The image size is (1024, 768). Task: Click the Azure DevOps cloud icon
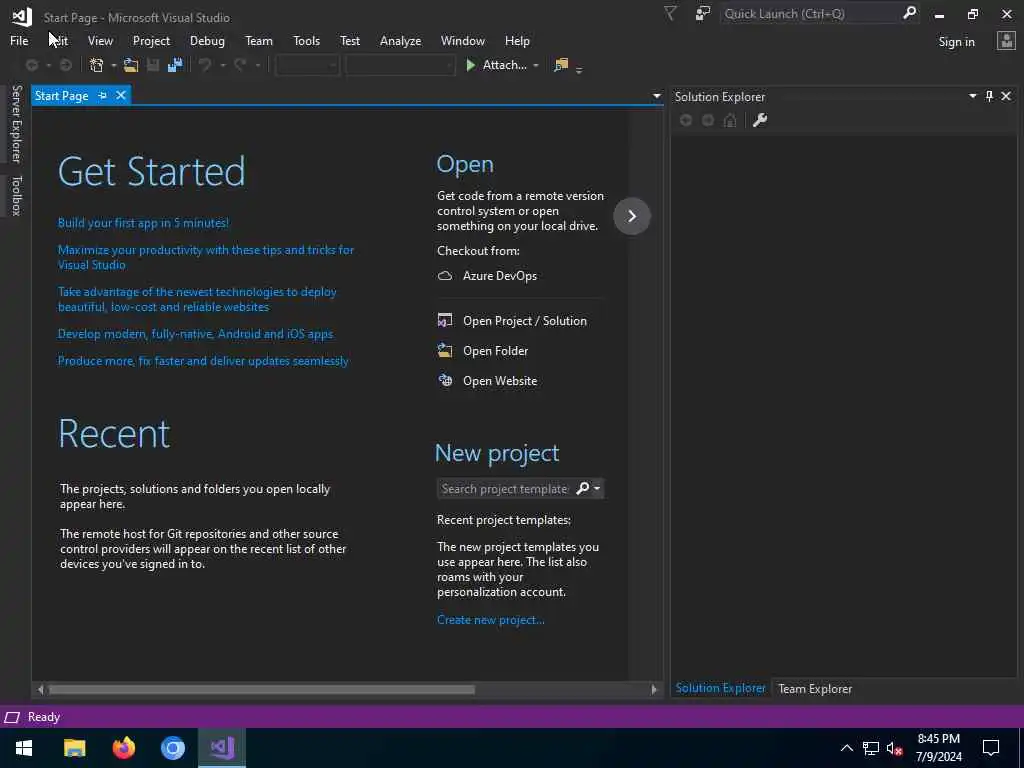point(445,276)
